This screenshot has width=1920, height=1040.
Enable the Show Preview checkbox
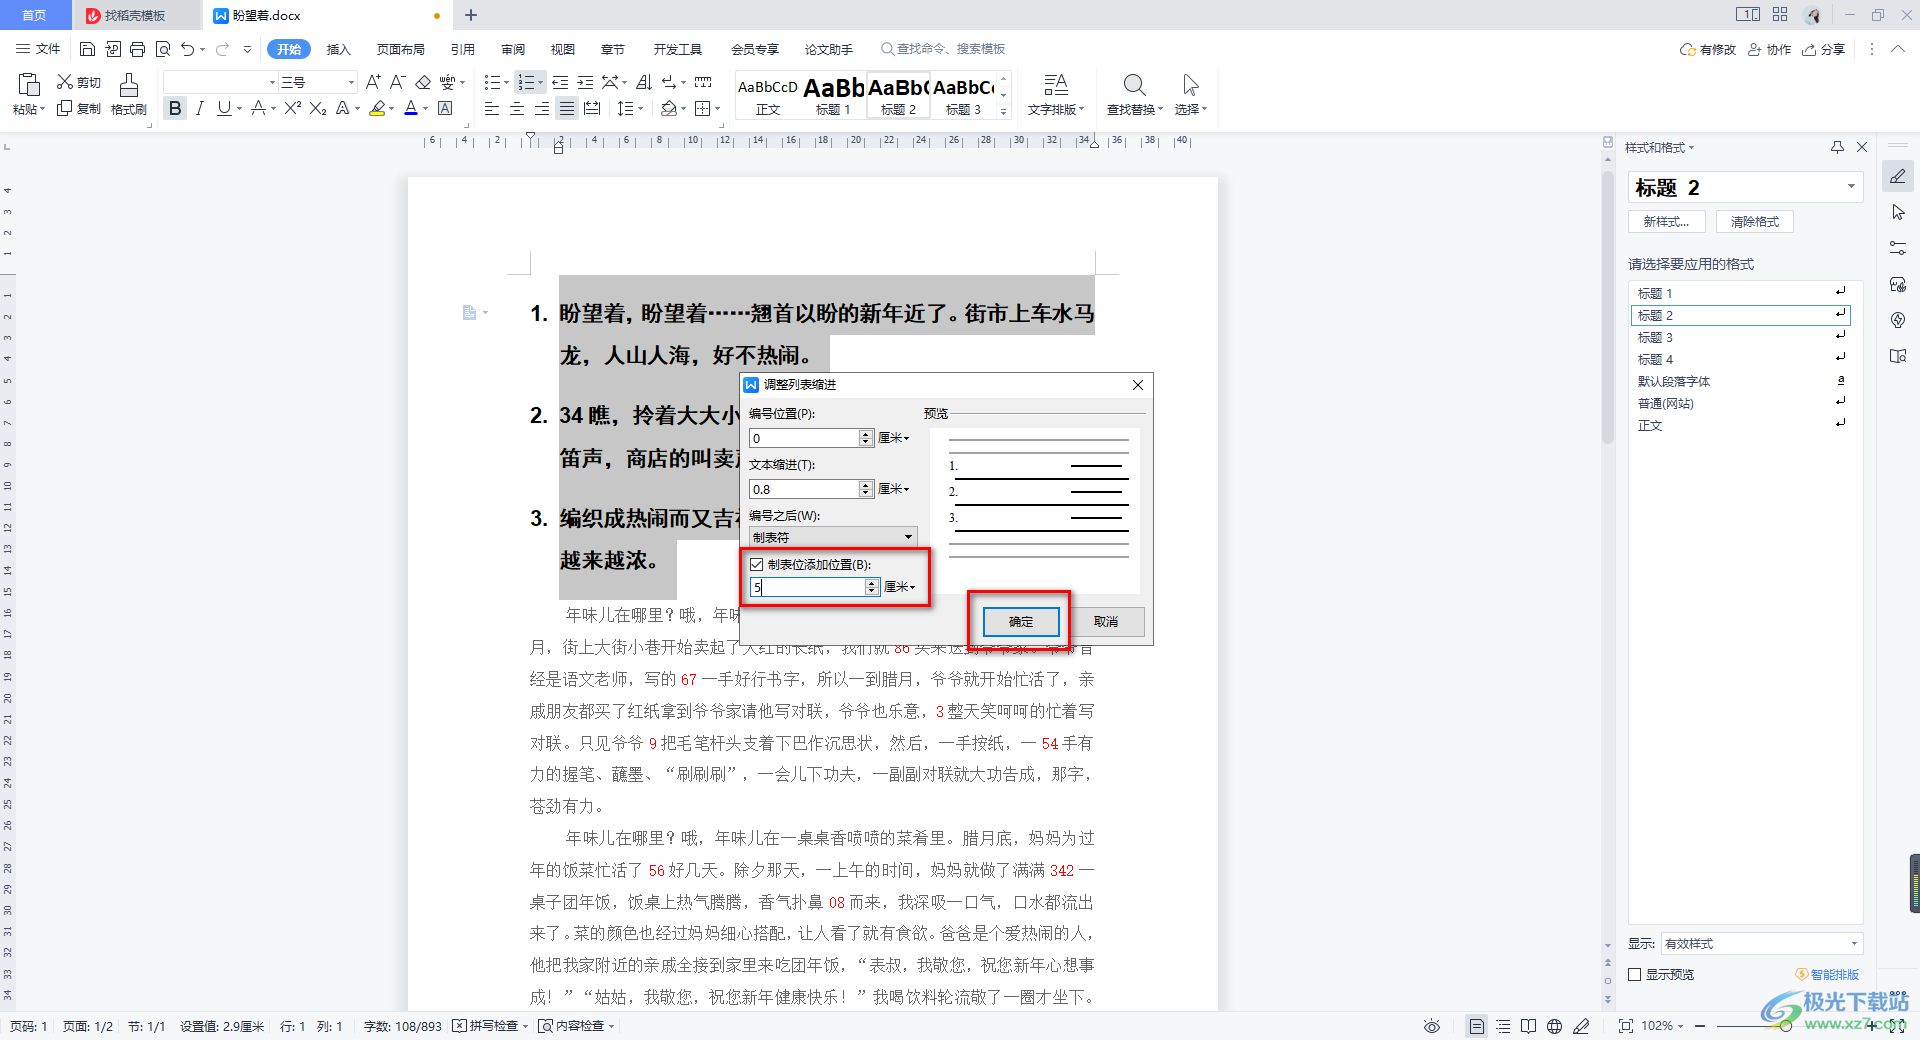tap(1635, 974)
